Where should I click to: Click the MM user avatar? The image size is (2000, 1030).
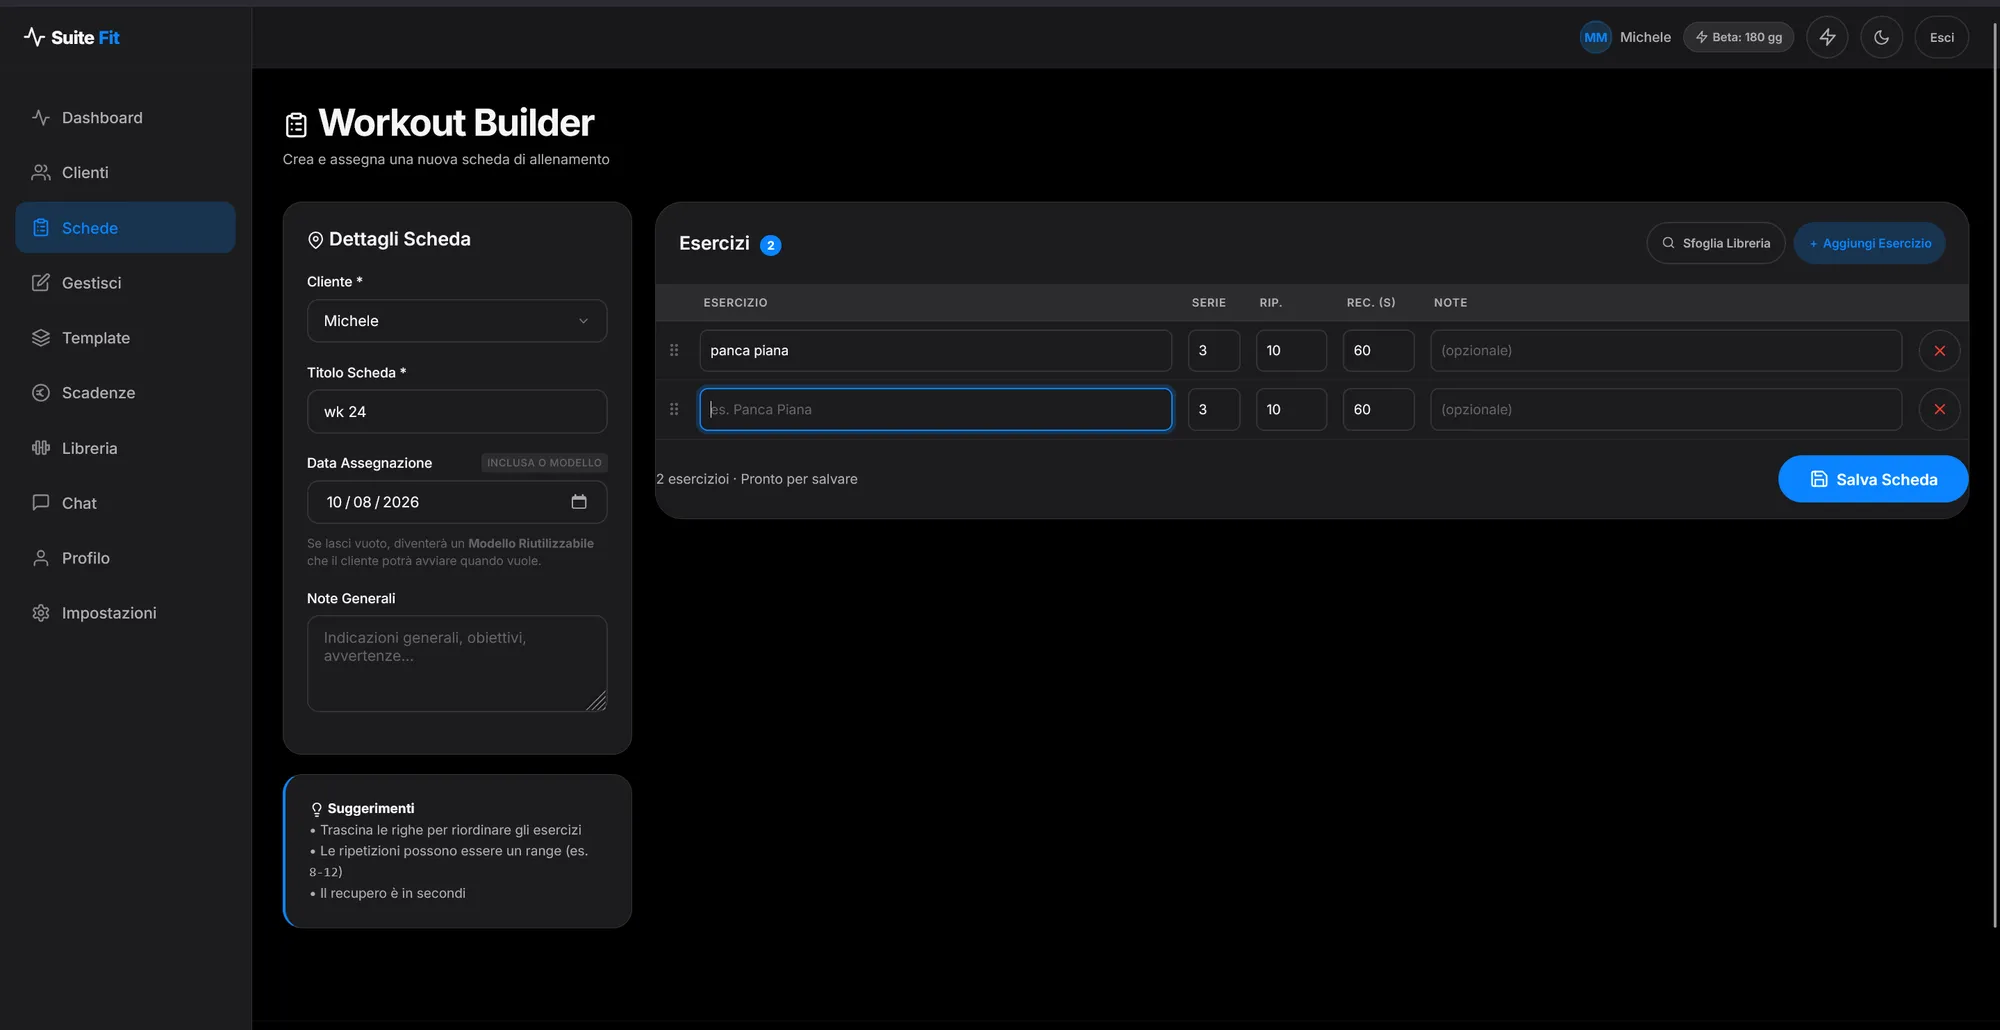click(x=1595, y=37)
